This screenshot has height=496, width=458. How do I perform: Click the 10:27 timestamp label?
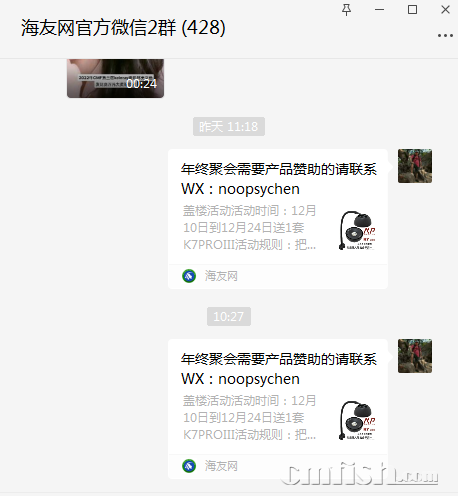tap(229, 316)
